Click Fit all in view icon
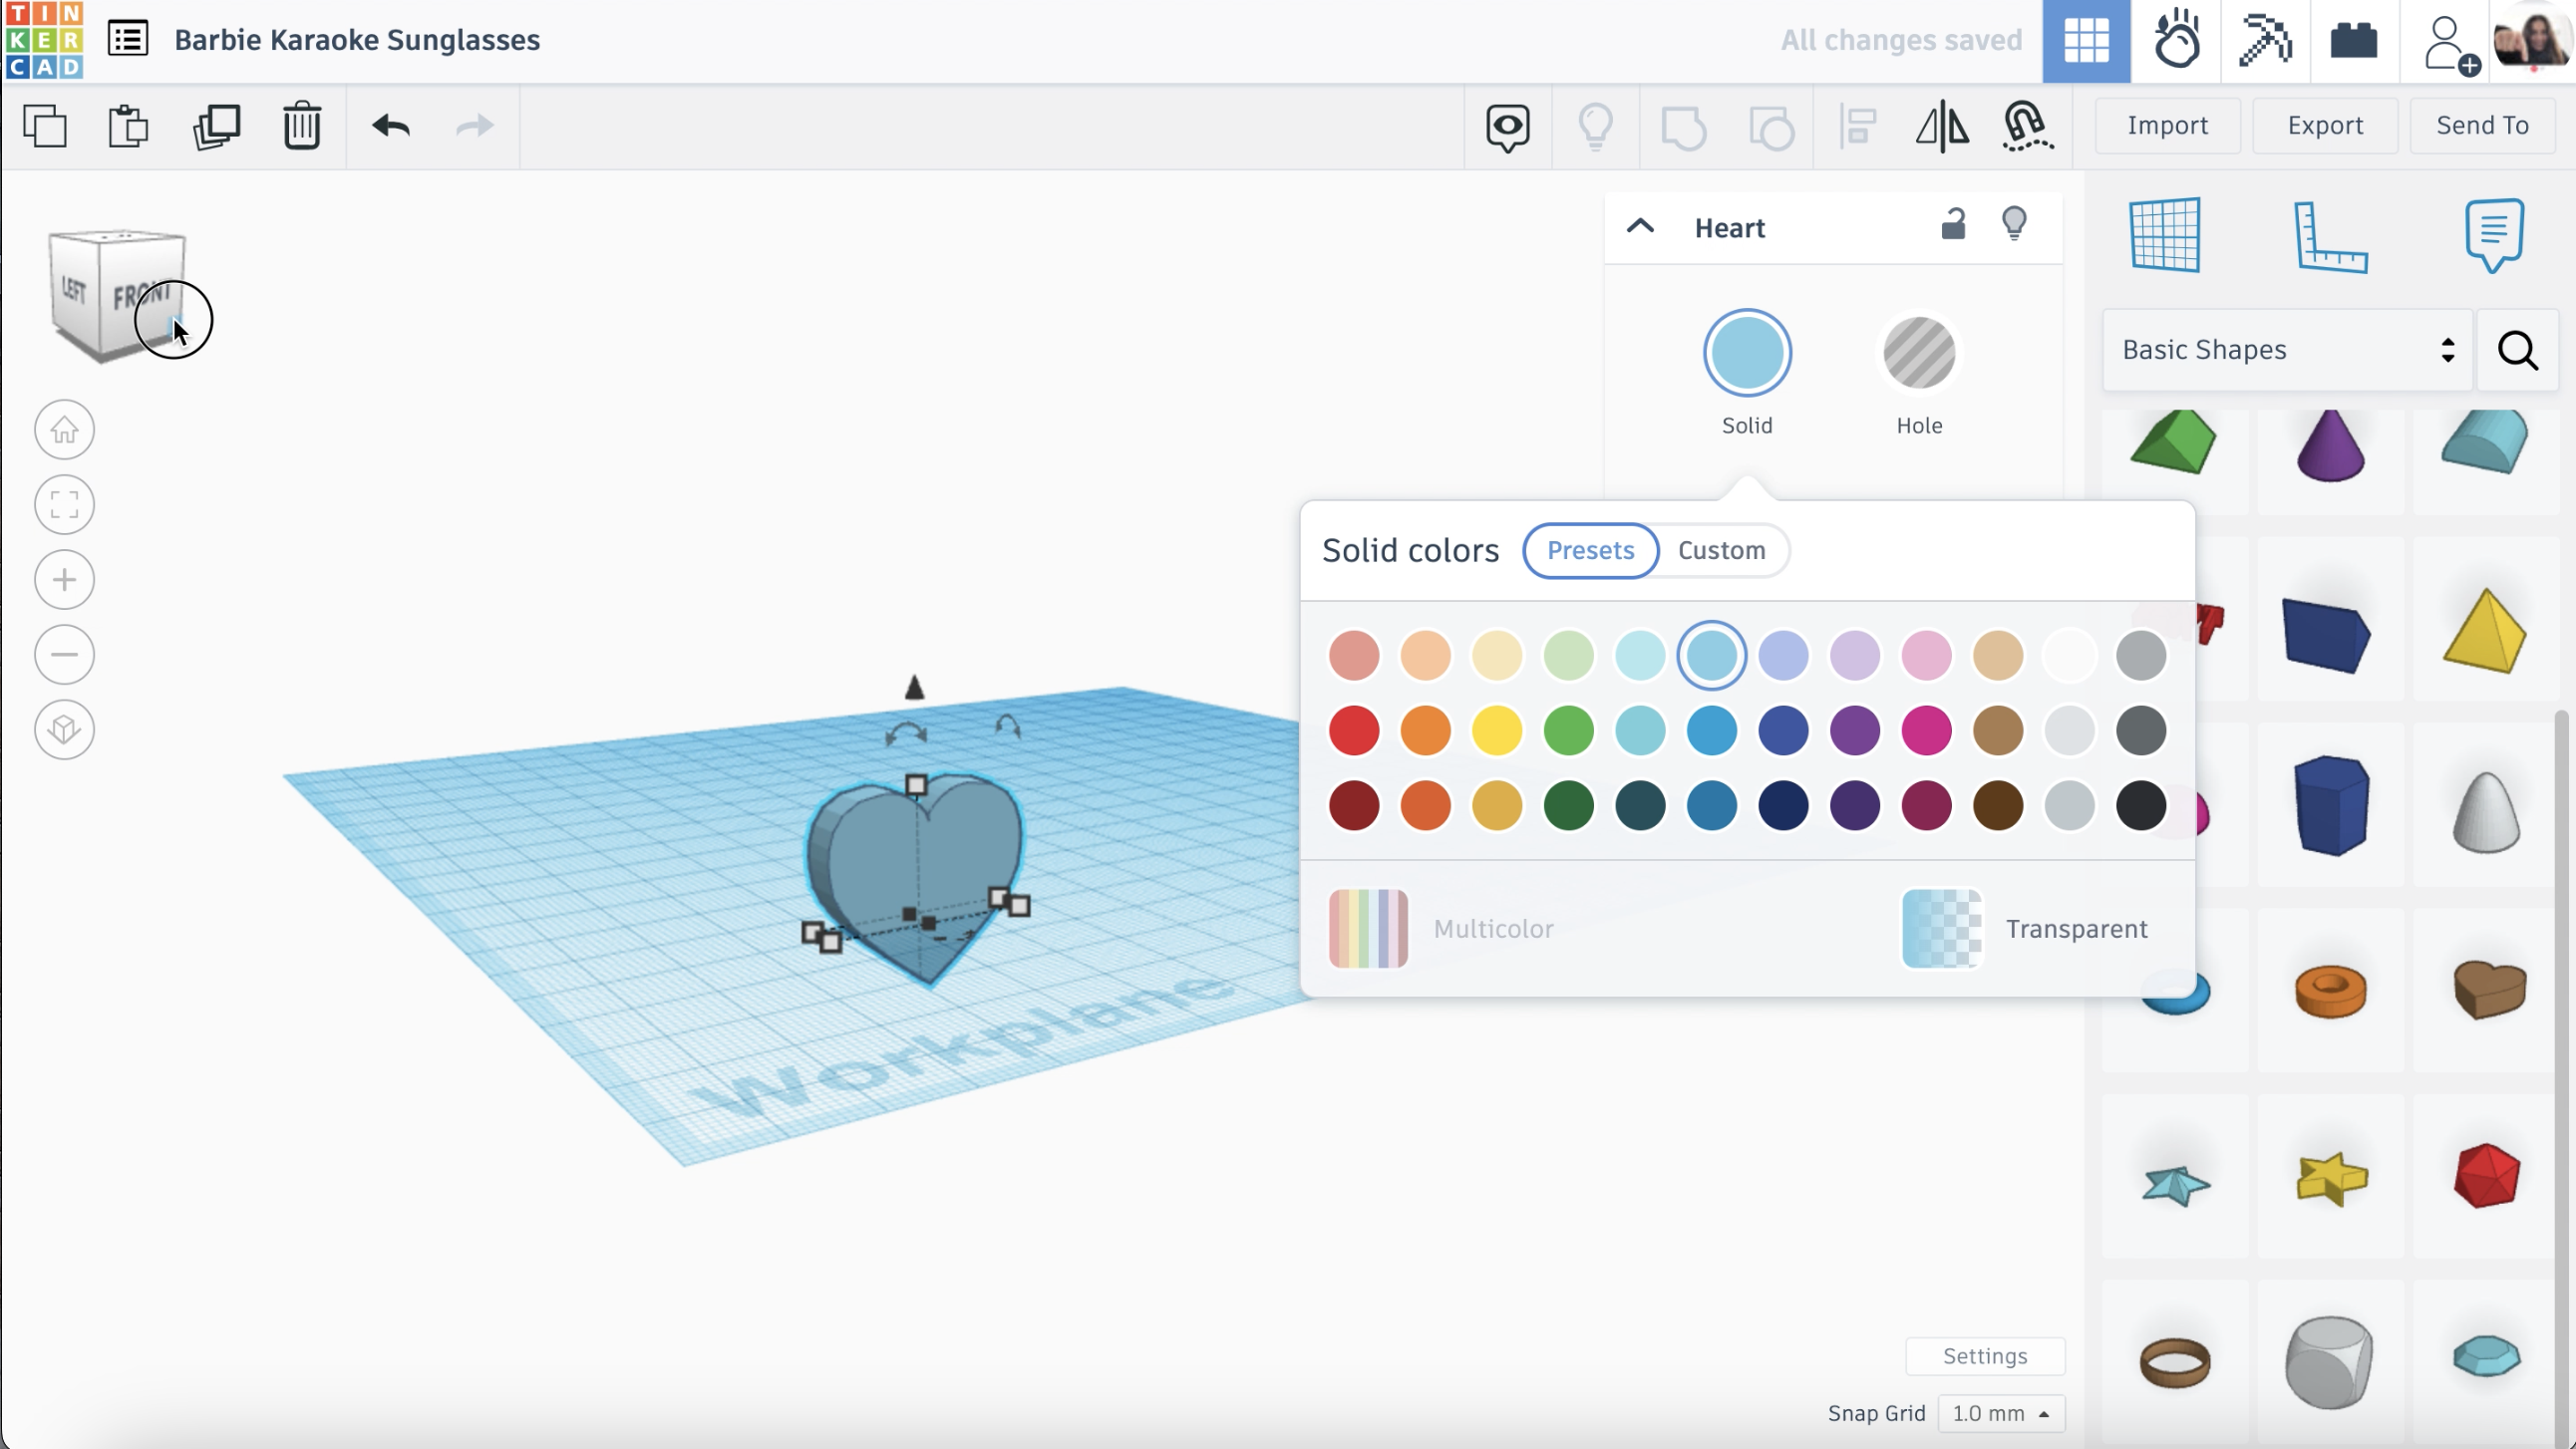 [x=65, y=505]
